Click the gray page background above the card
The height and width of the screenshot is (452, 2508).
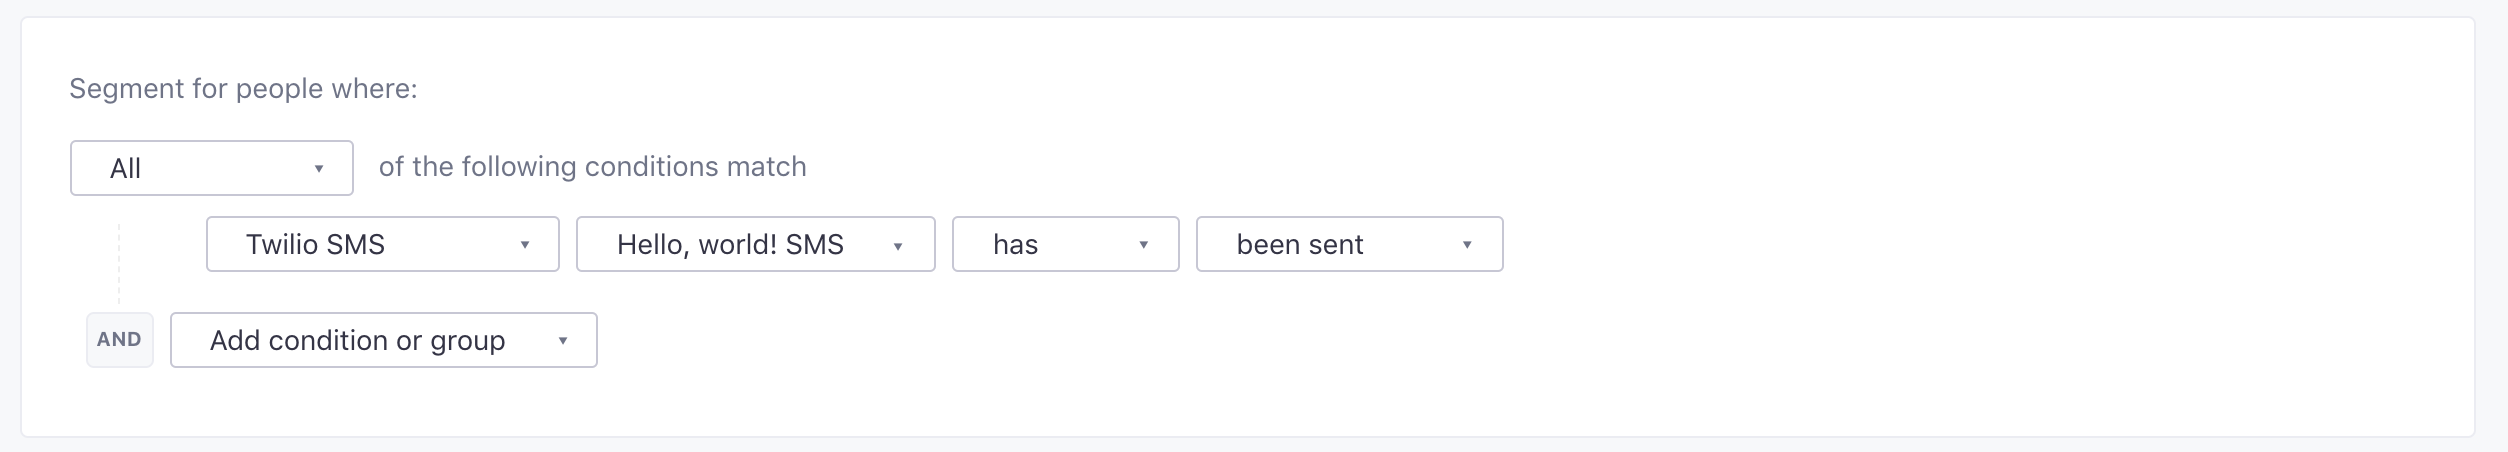click(x=1254, y=7)
